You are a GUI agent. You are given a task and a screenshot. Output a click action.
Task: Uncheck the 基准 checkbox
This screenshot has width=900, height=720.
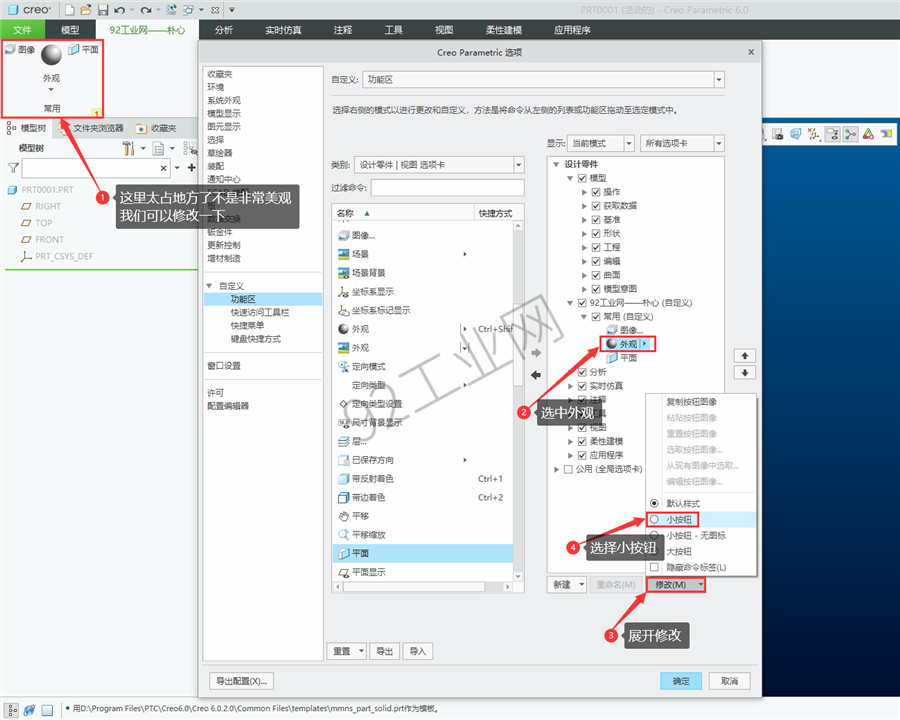click(x=596, y=219)
